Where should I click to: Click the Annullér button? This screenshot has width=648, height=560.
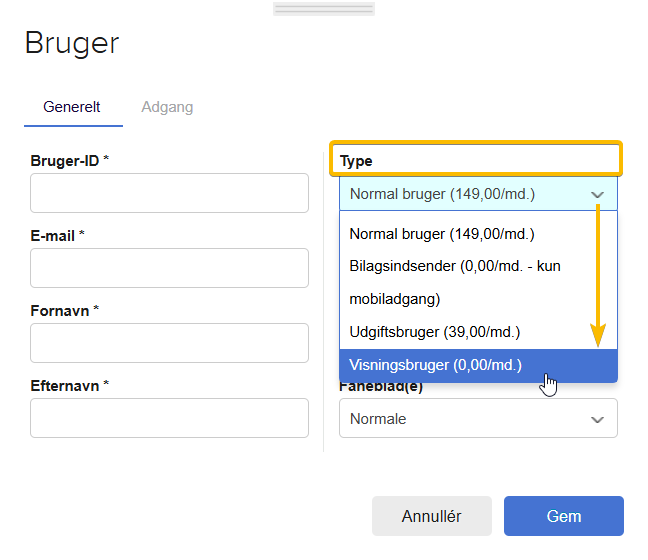(431, 516)
